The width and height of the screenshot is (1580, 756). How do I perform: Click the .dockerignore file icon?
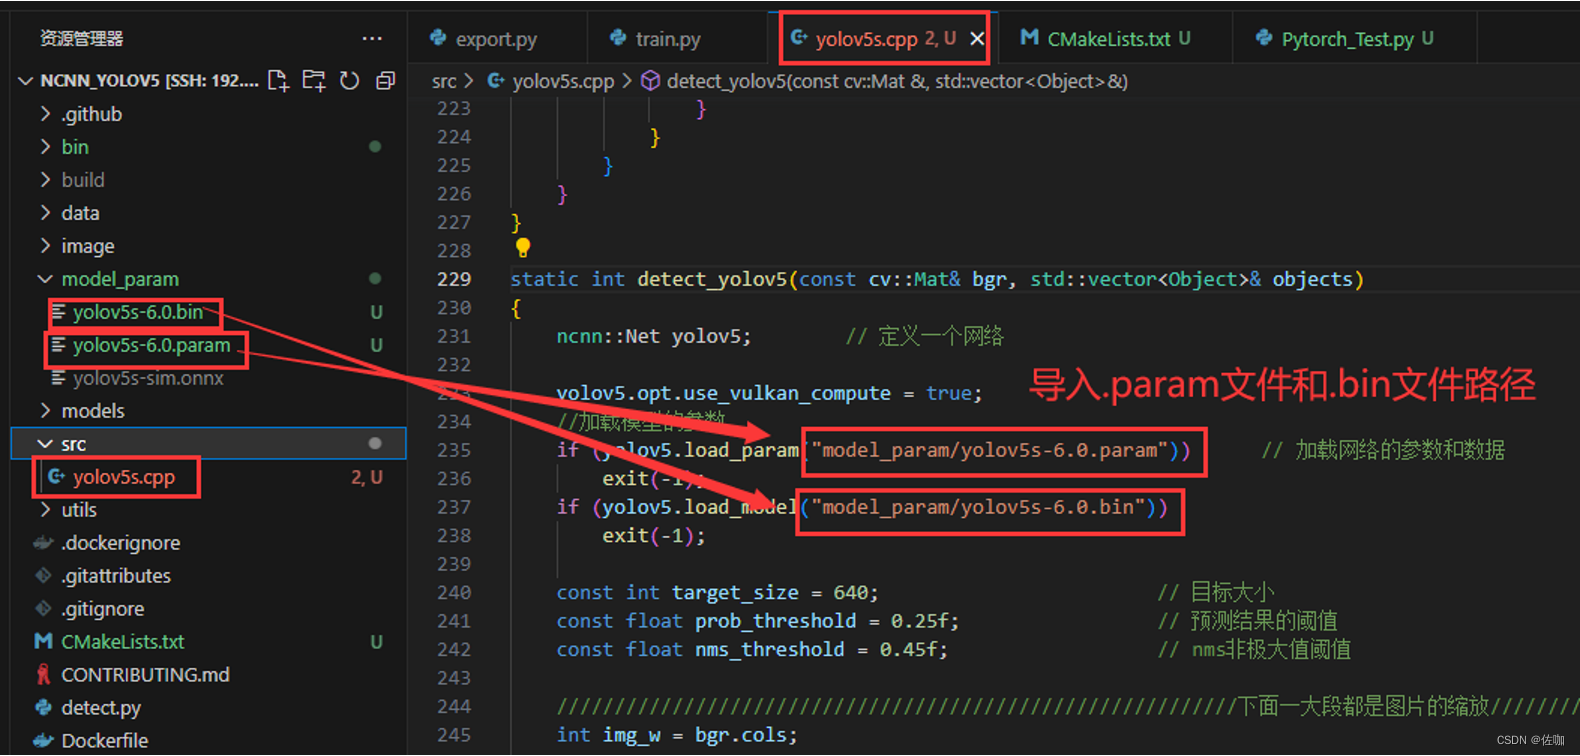coord(43,543)
